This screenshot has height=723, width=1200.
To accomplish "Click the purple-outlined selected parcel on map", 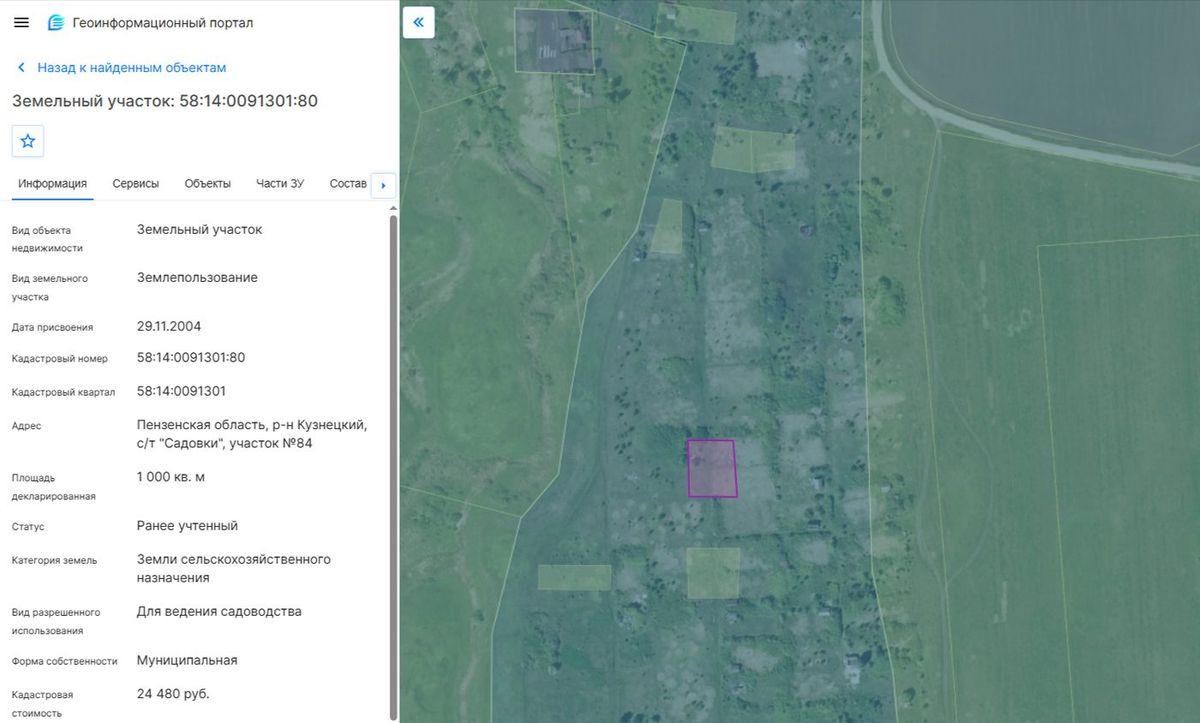I will click(x=712, y=468).
